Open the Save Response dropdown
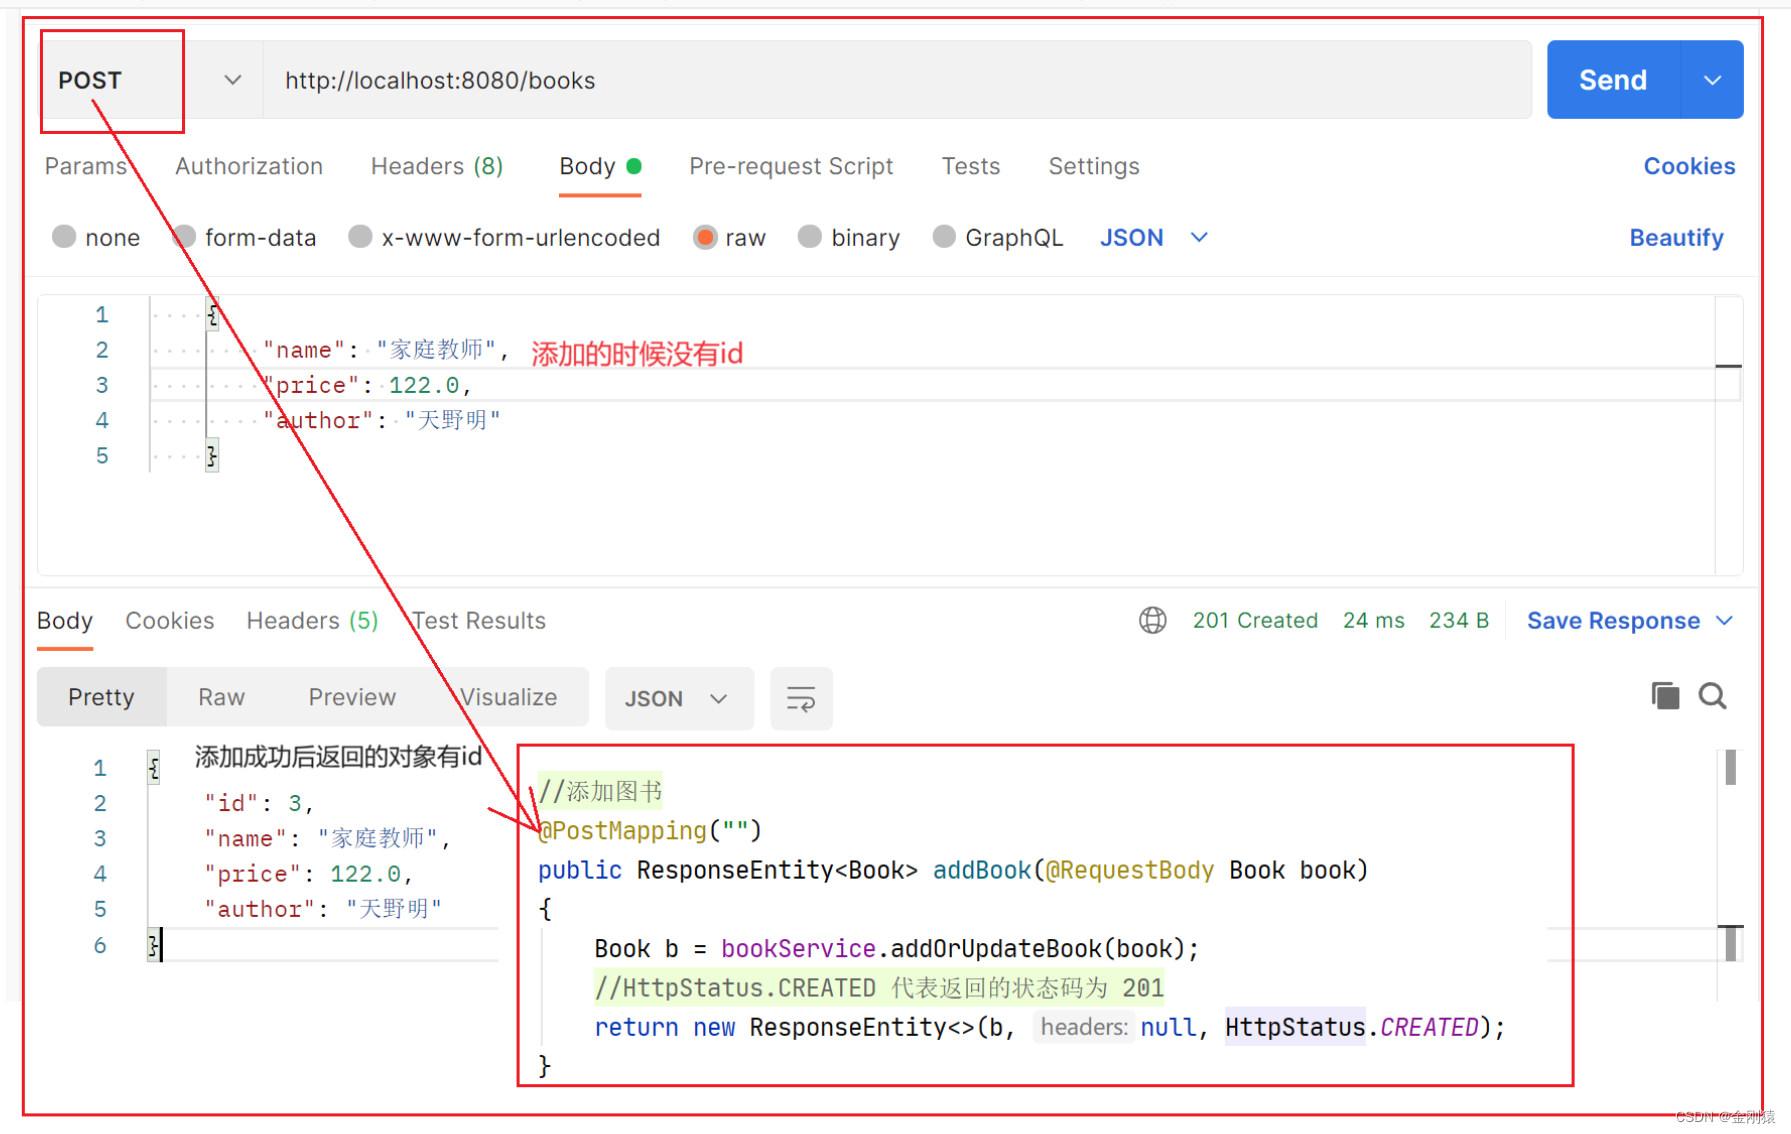Viewport: 1791px width, 1134px height. point(1629,621)
